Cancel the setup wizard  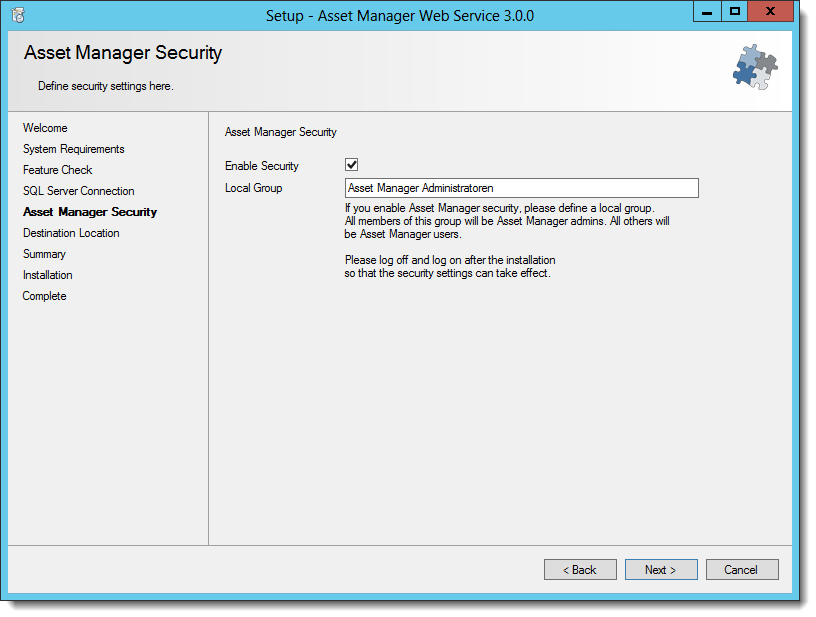tap(742, 570)
